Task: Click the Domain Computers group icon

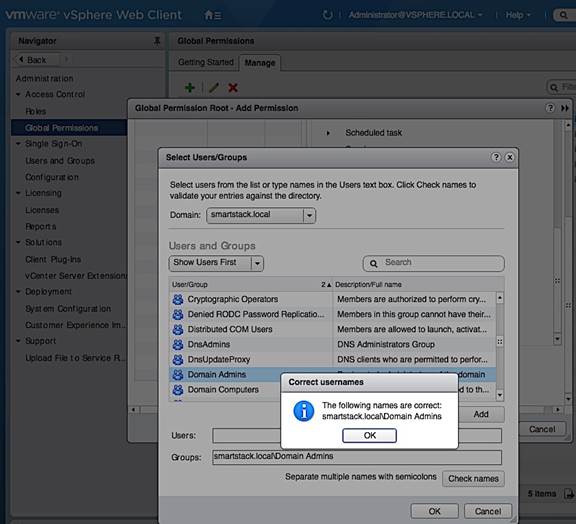Action: tap(178, 390)
